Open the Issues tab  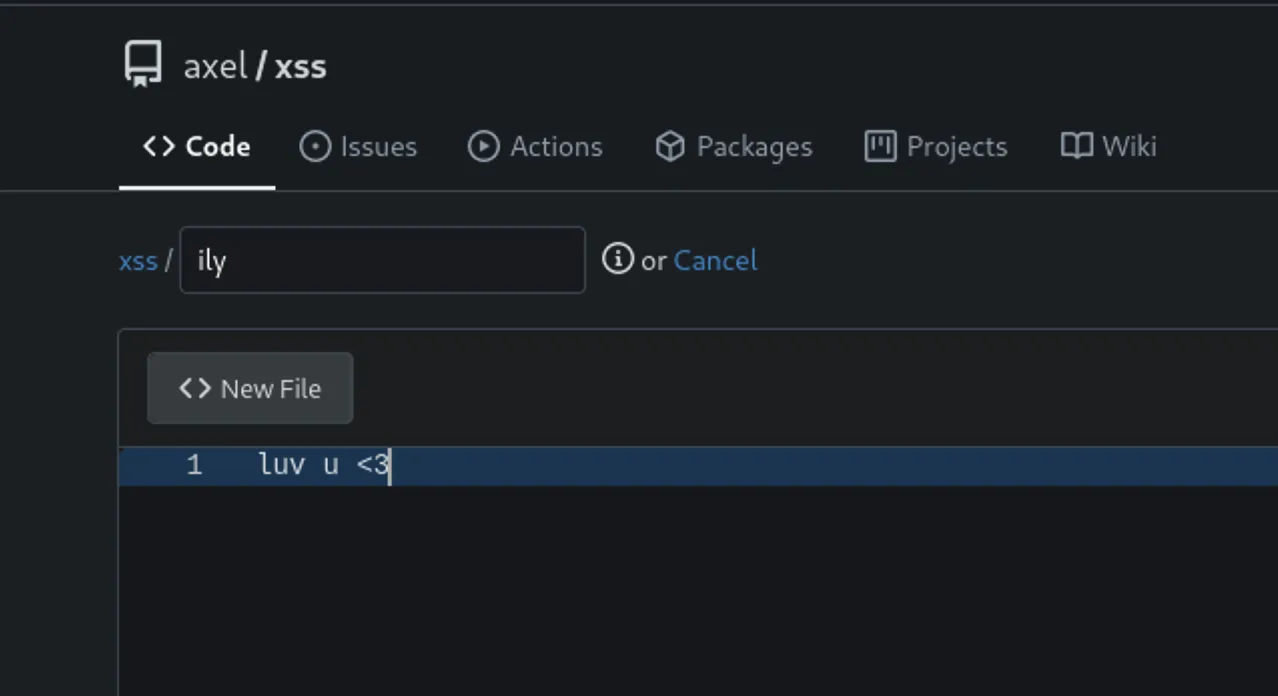pyautogui.click(x=358, y=147)
